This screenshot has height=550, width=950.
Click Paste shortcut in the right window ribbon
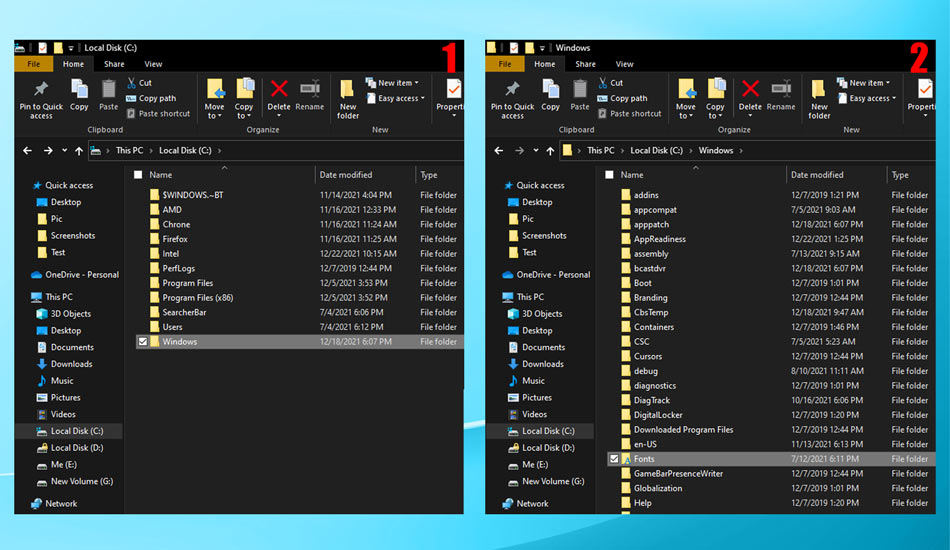(635, 114)
